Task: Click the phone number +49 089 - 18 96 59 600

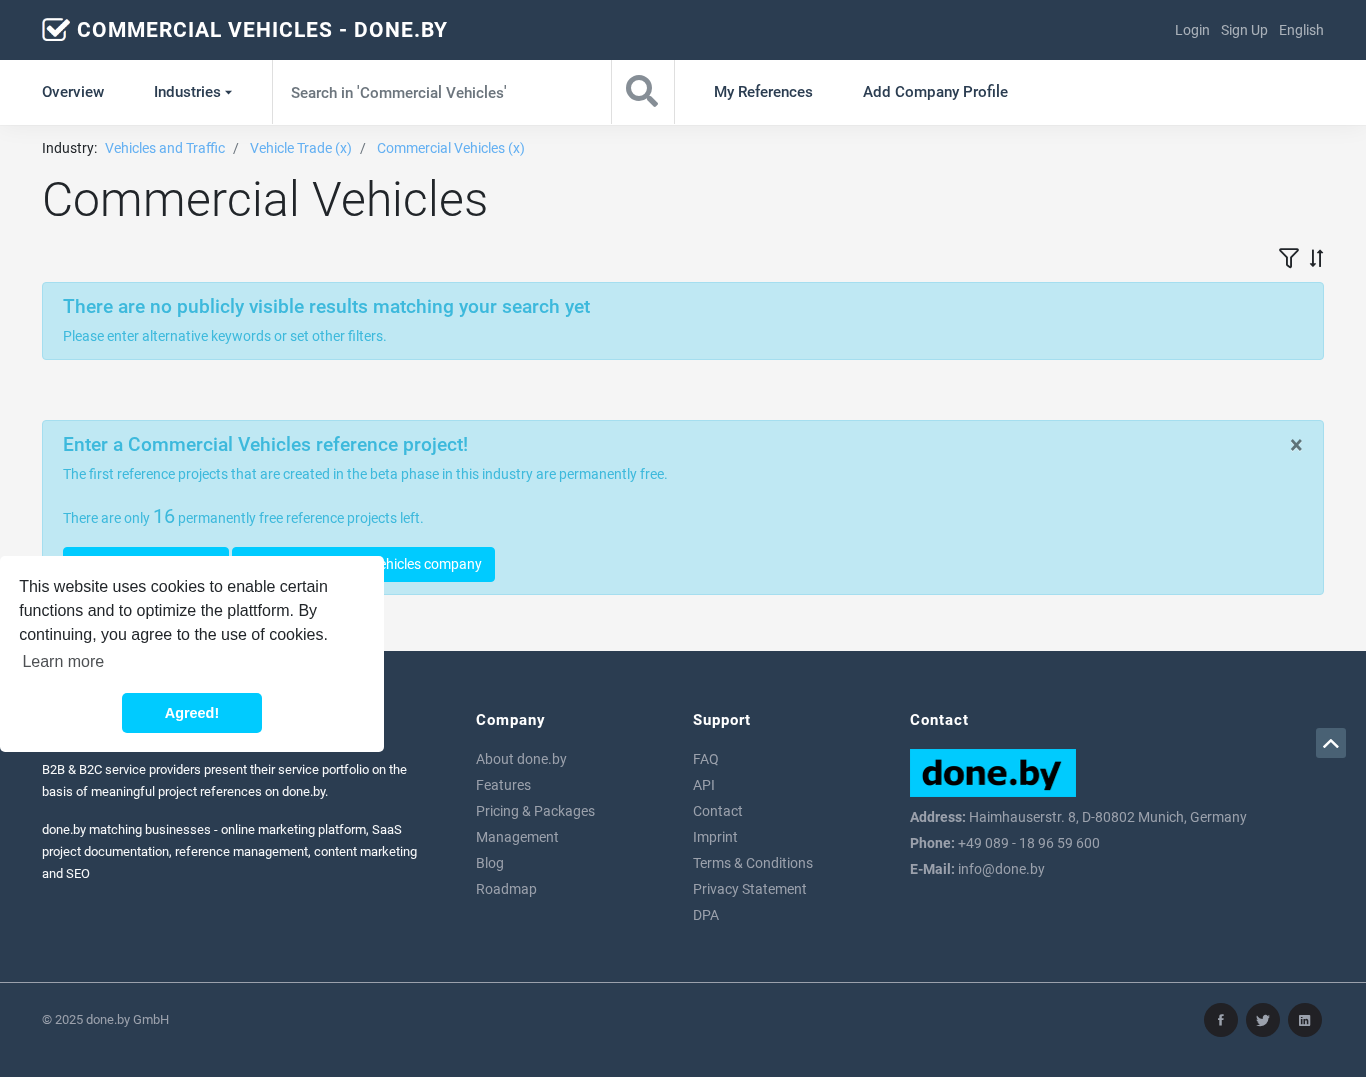Action: (1029, 843)
